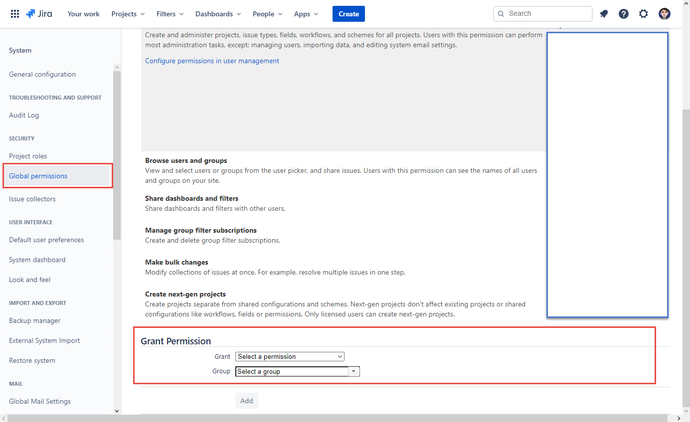Click horizontal scrollbar right arrow

click(x=678, y=418)
